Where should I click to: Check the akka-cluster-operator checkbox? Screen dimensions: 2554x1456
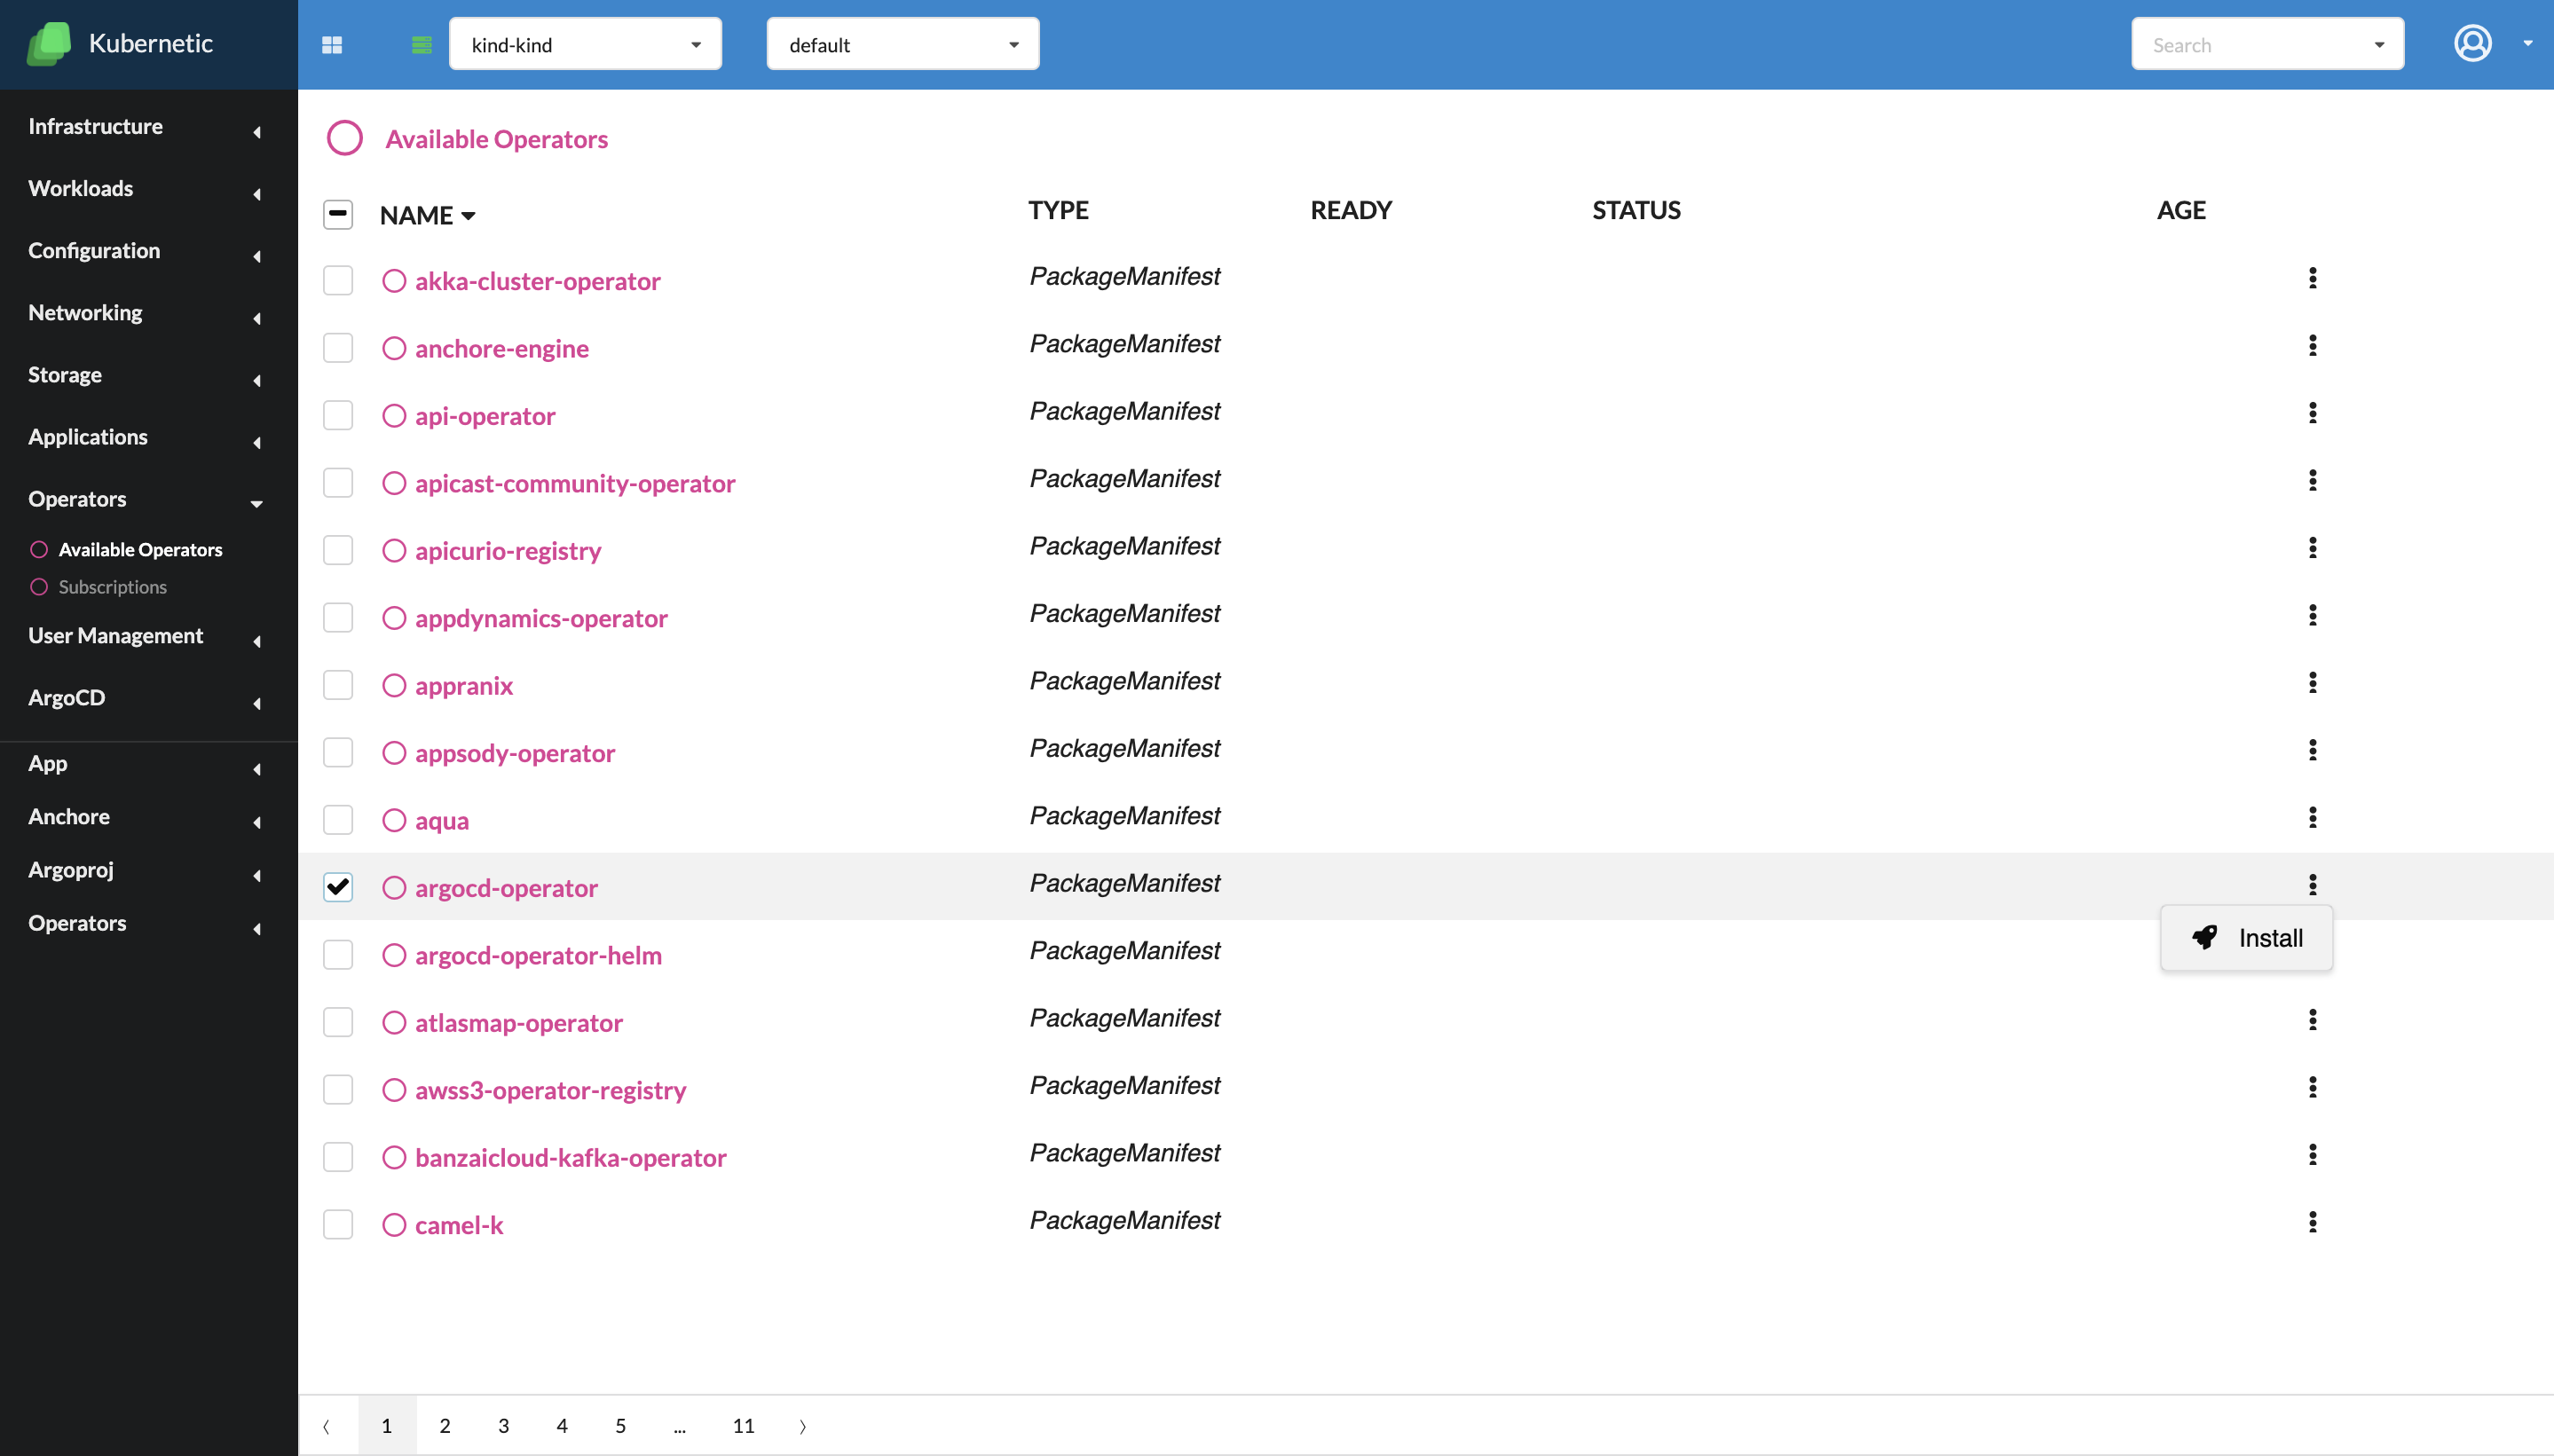(x=338, y=281)
